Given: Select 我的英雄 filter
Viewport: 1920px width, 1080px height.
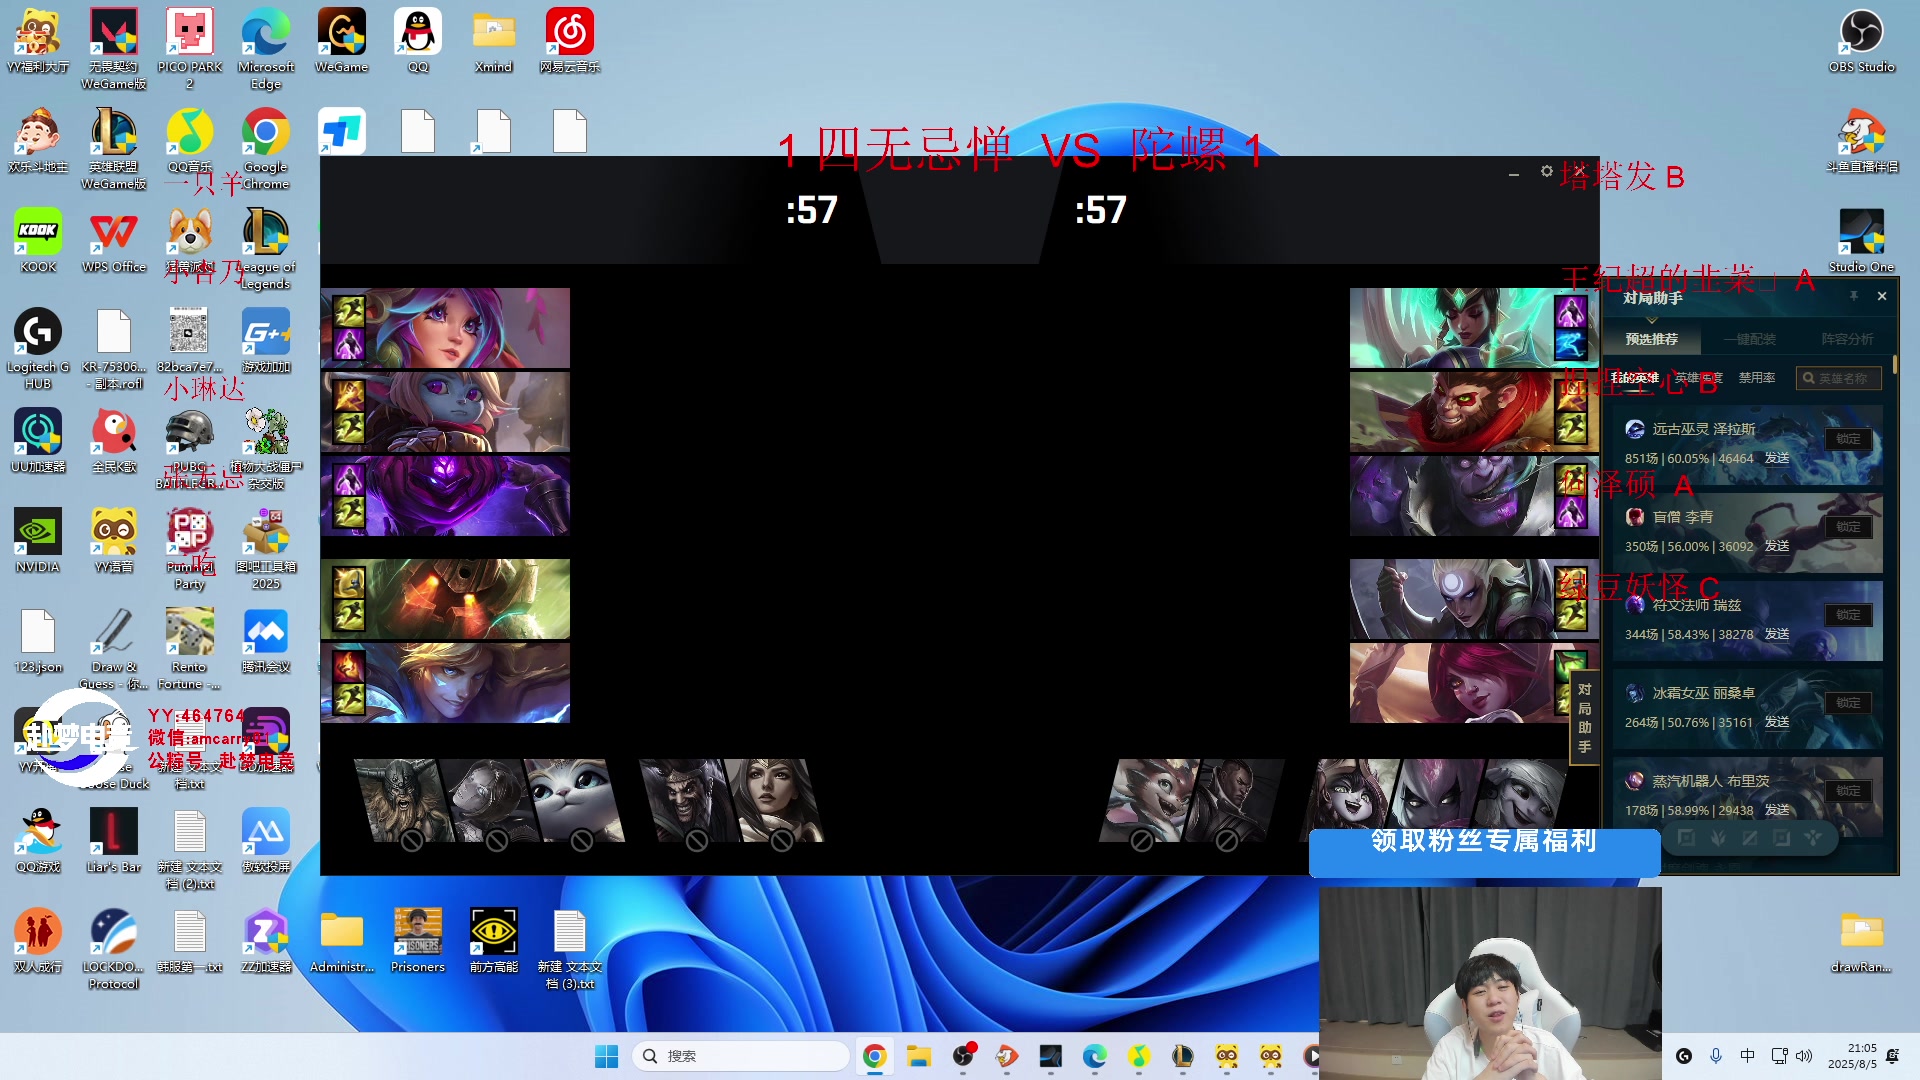Looking at the screenshot, I should point(1635,378).
